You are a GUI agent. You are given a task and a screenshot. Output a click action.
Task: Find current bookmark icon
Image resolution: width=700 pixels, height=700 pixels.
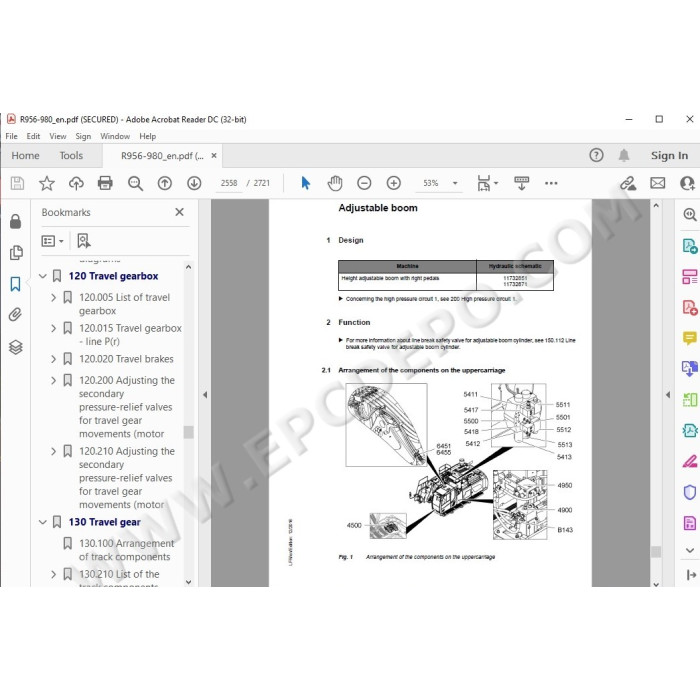[83, 241]
